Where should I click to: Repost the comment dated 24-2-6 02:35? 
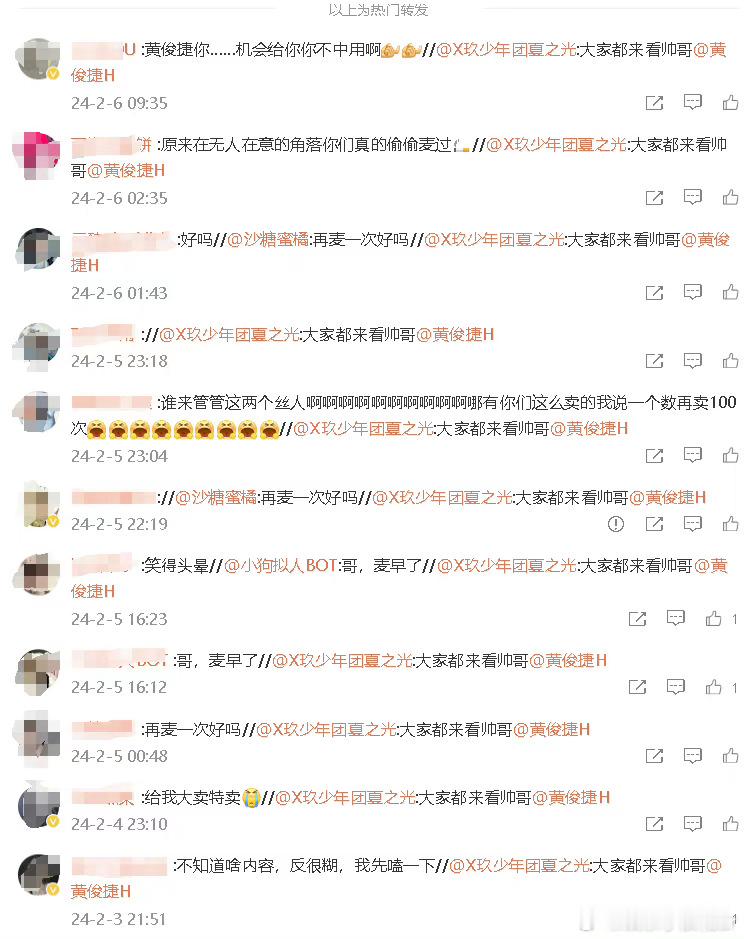(x=654, y=198)
